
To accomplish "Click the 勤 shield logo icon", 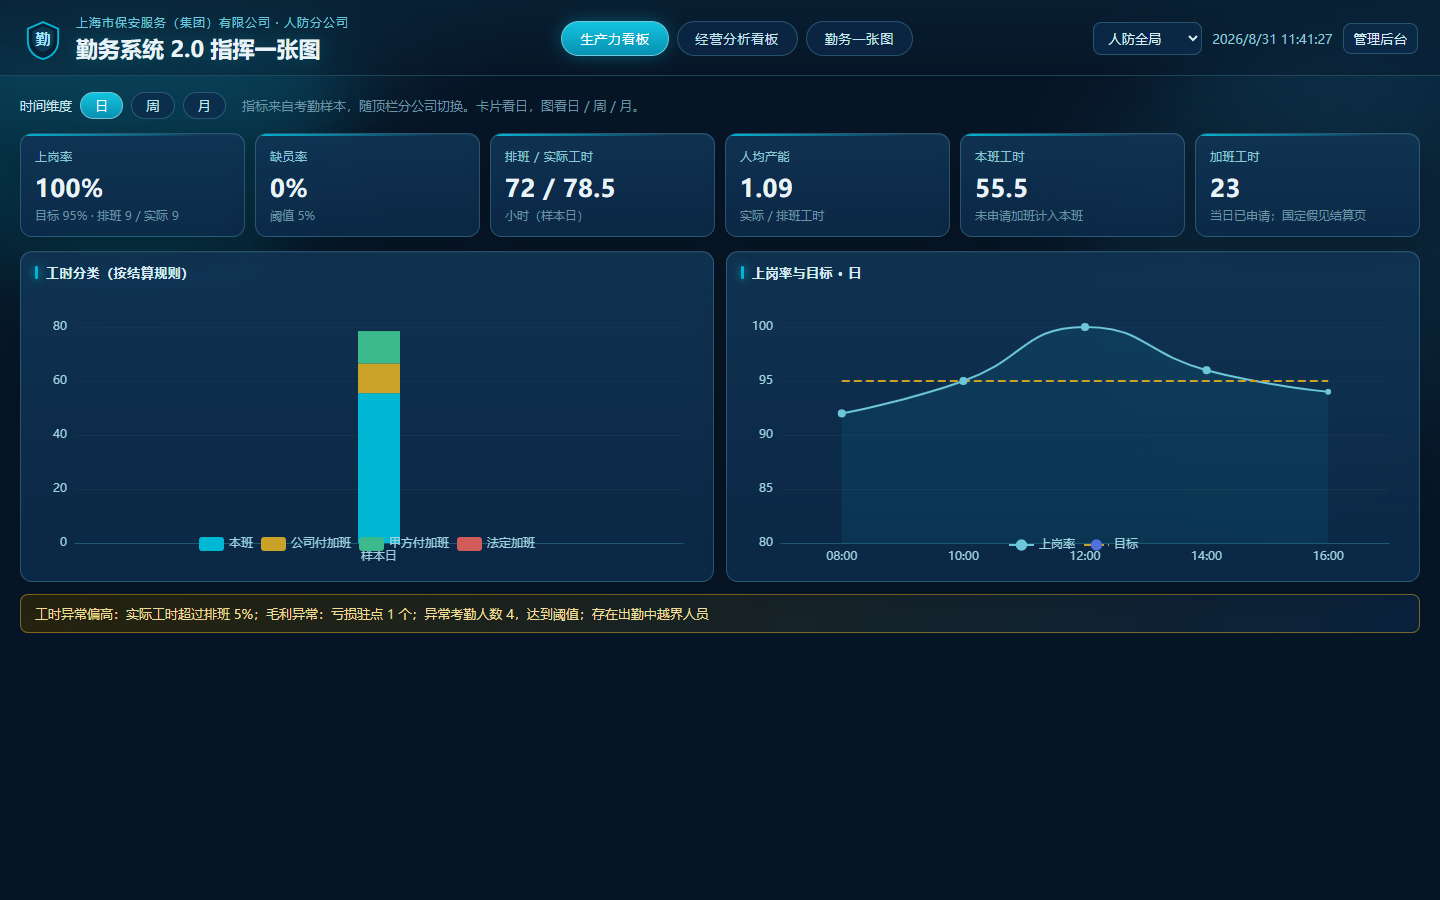I will 43,40.
